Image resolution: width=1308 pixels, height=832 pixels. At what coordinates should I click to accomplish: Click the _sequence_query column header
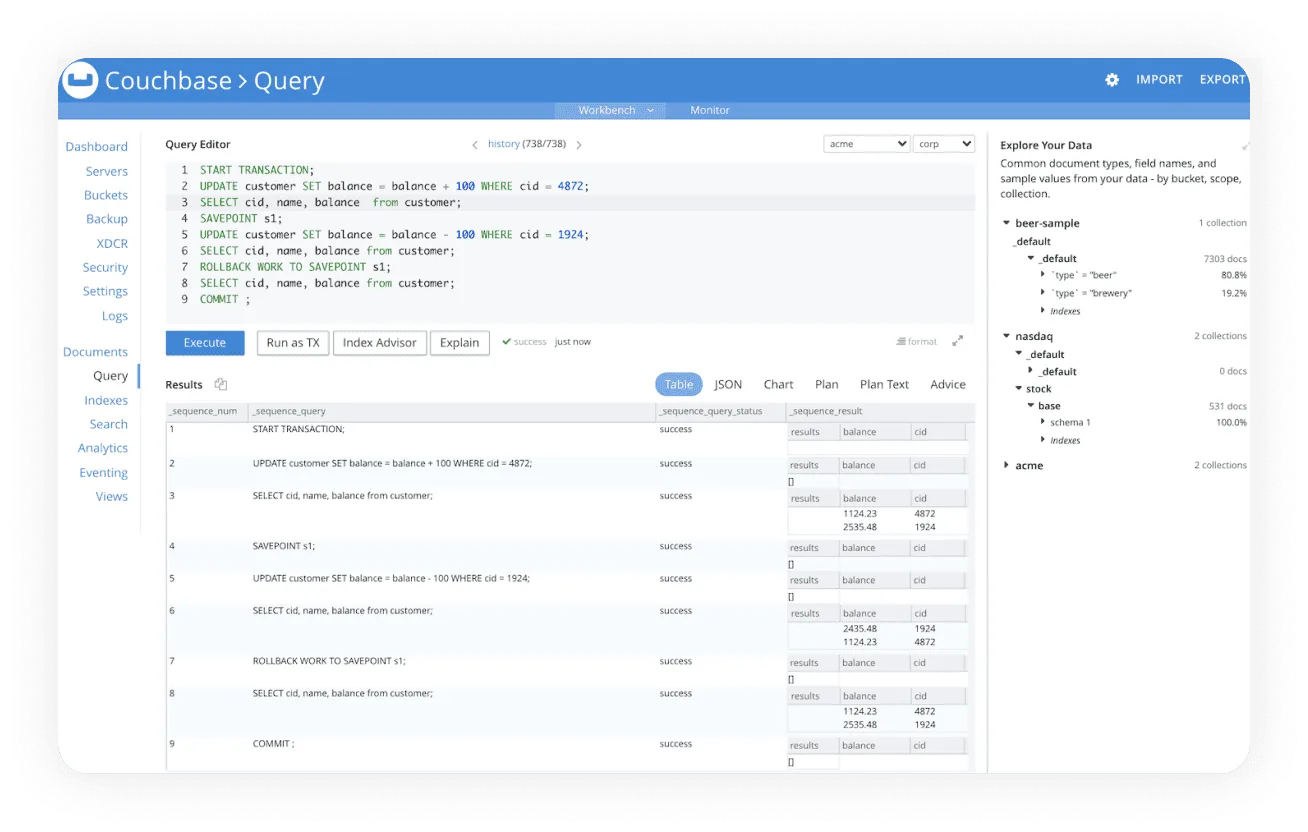[452, 411]
